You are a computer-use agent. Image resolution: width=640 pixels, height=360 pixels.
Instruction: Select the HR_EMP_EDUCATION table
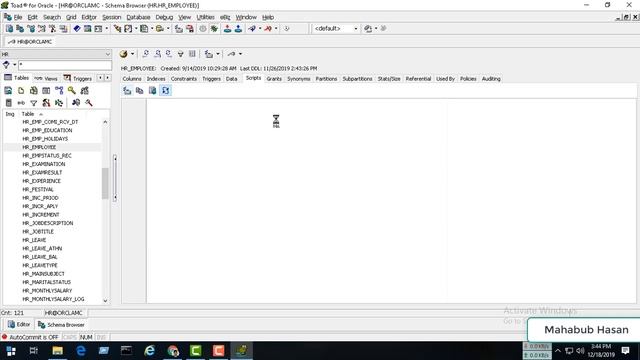tap(47, 130)
